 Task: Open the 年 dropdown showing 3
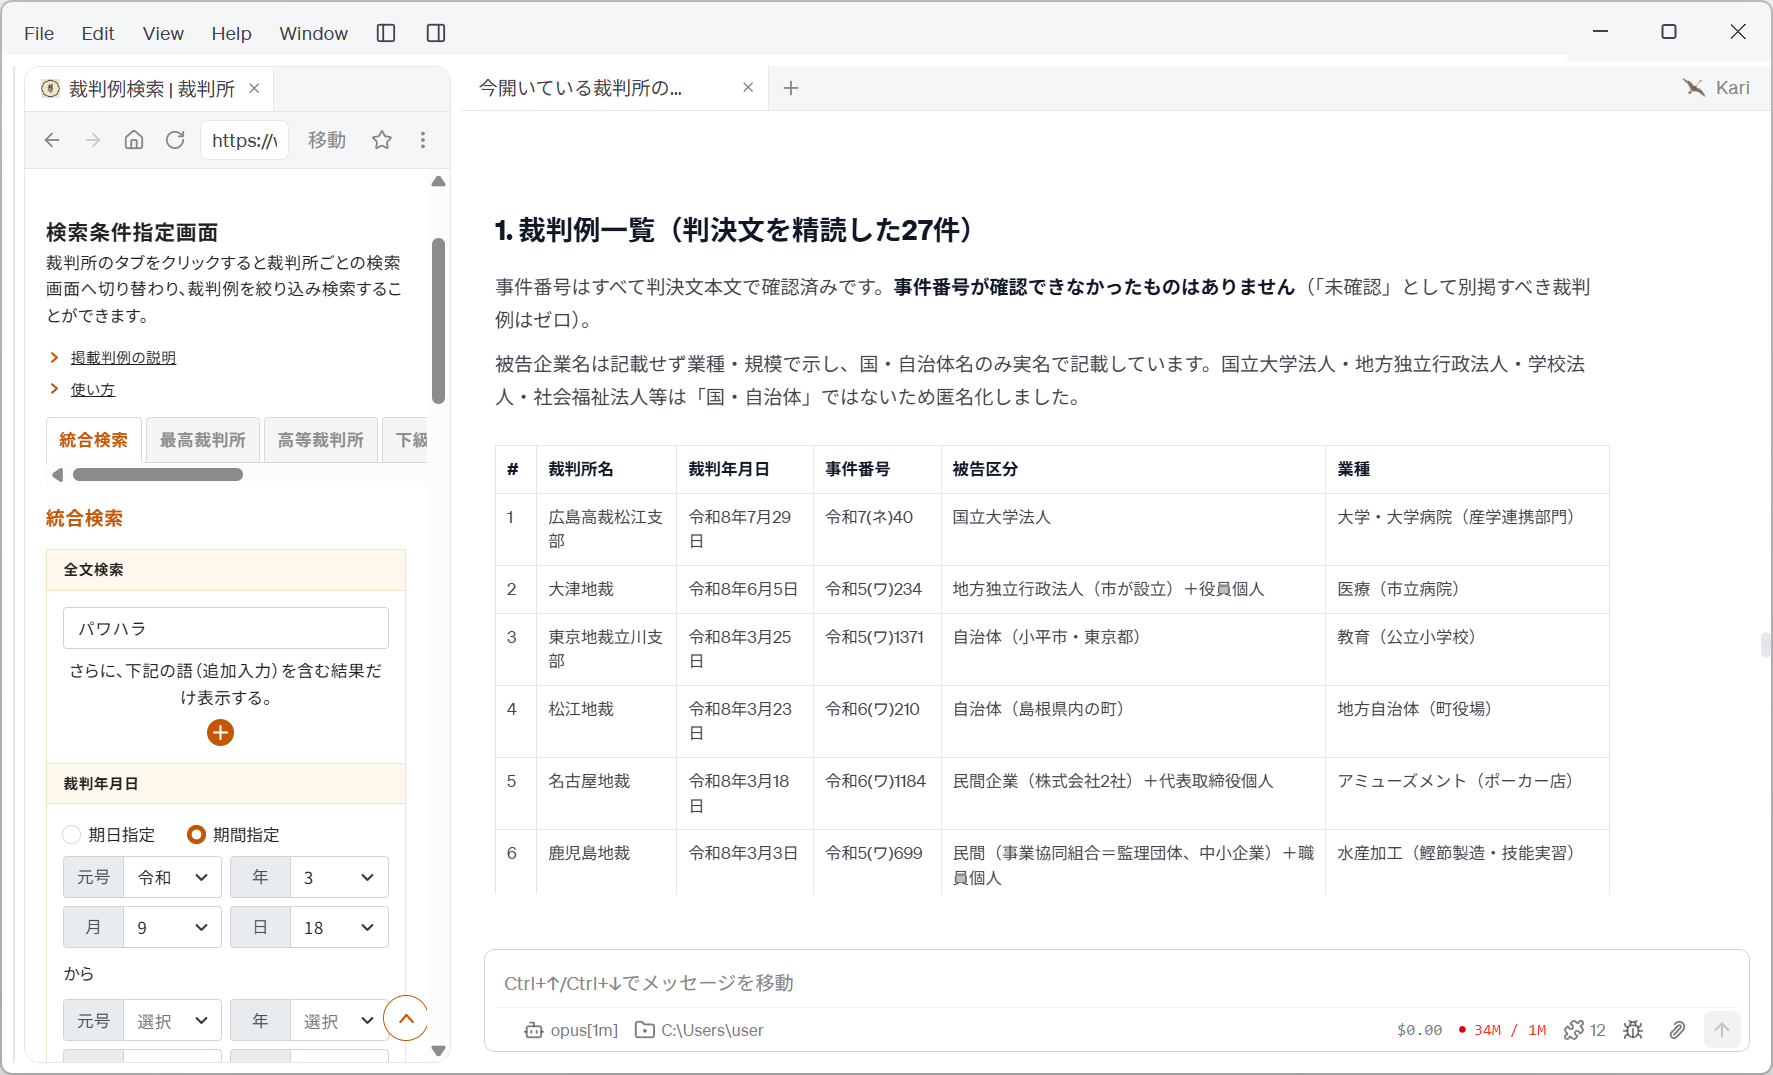[x=339, y=877]
